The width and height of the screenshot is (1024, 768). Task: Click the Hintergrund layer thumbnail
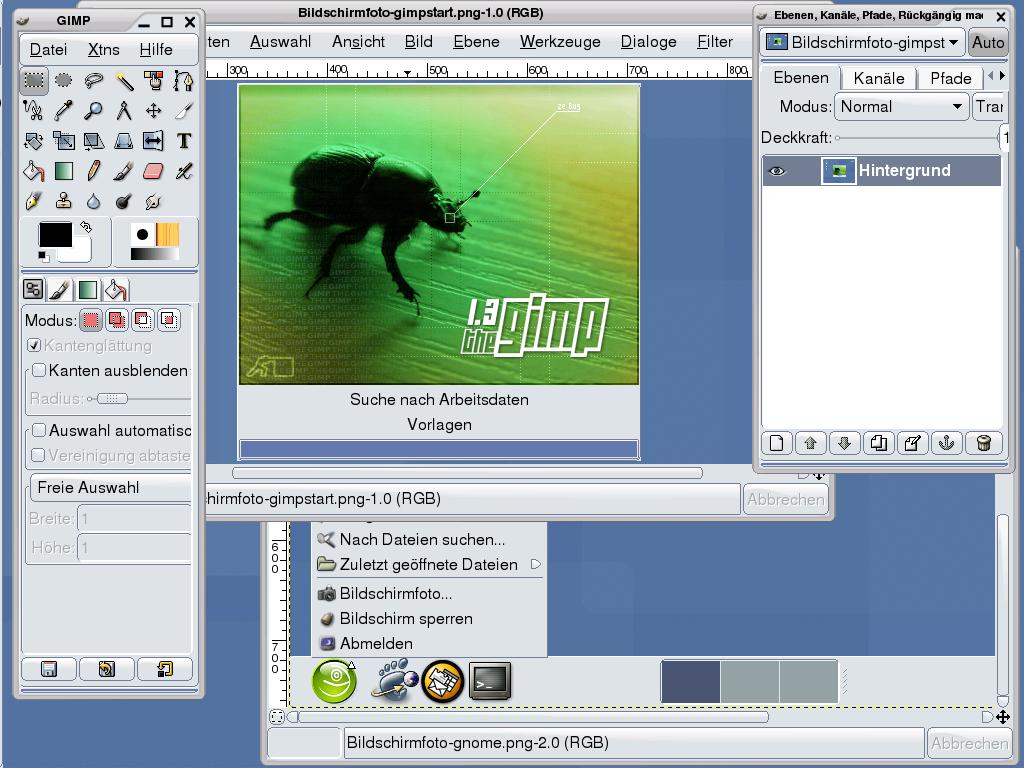click(839, 171)
